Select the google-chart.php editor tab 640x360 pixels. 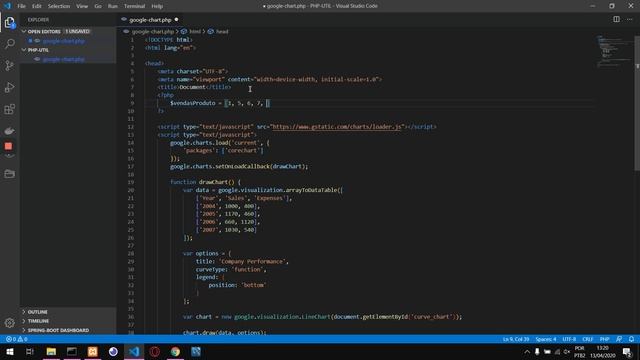tap(150, 20)
